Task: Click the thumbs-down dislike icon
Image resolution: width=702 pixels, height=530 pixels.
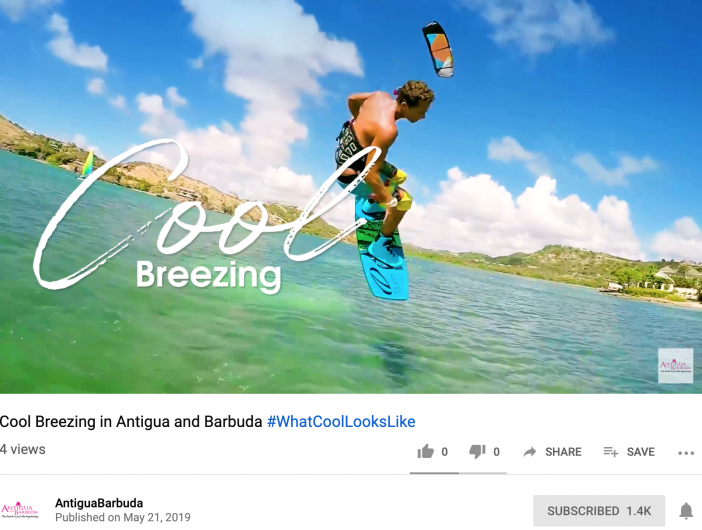Action: pyautogui.click(x=477, y=452)
